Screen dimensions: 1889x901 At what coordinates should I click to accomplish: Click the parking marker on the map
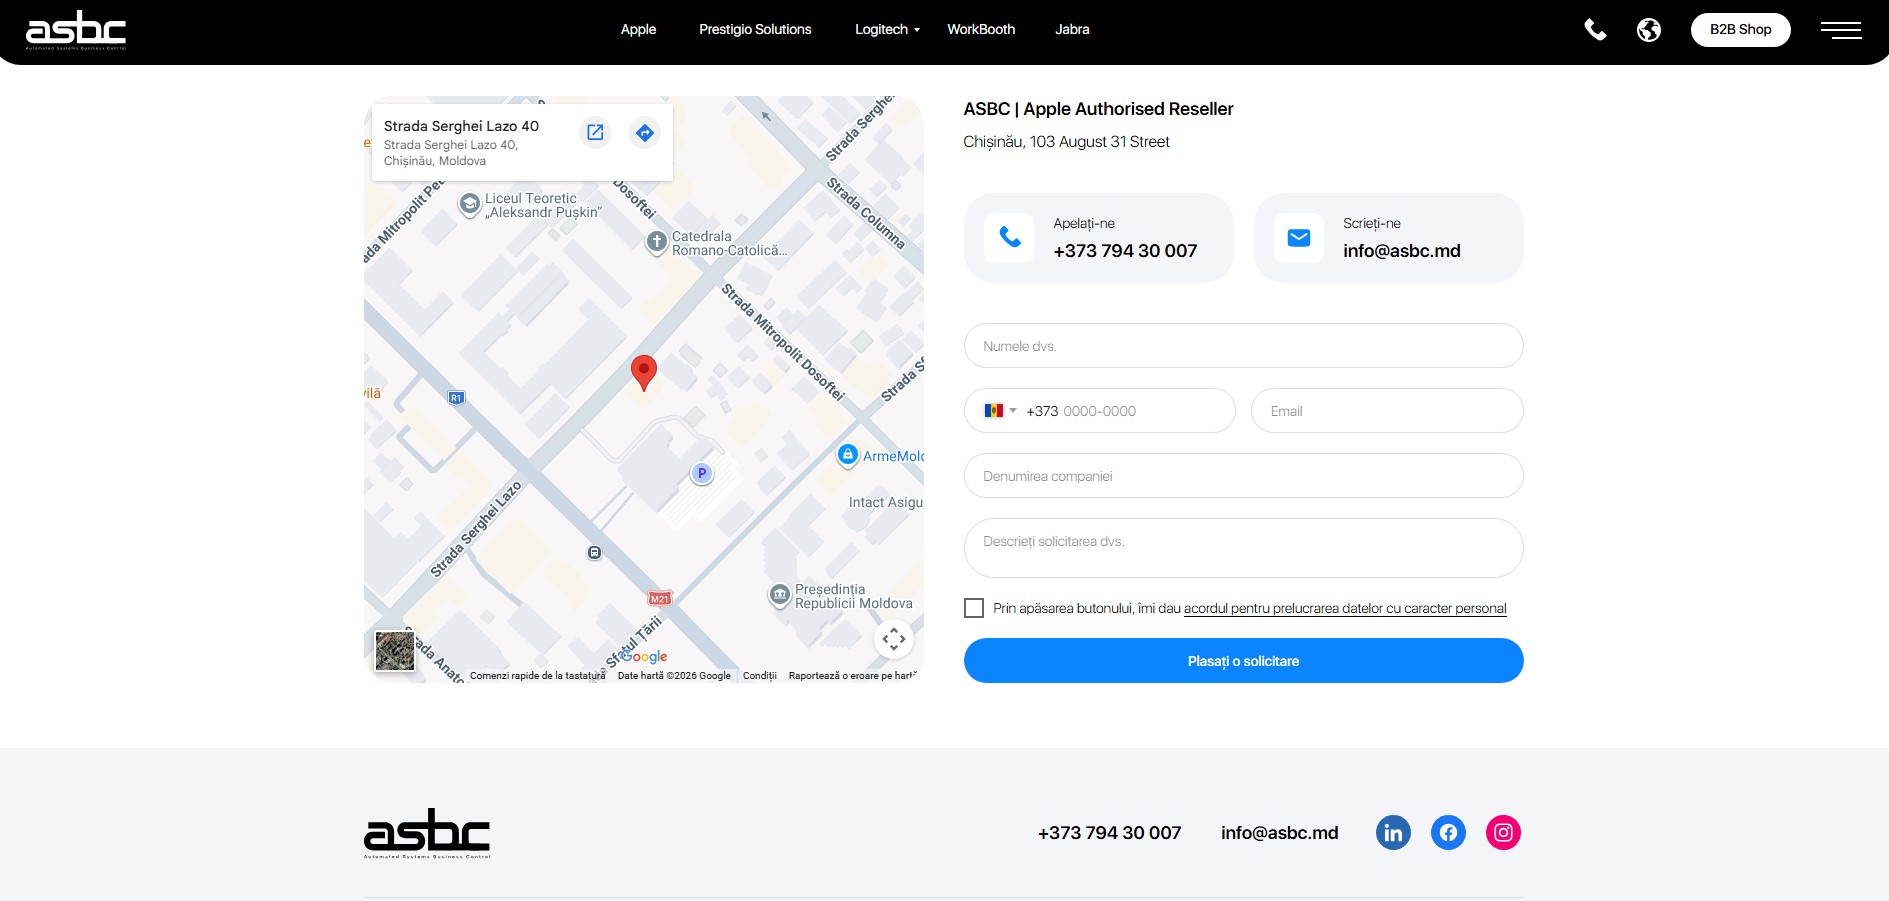[702, 473]
